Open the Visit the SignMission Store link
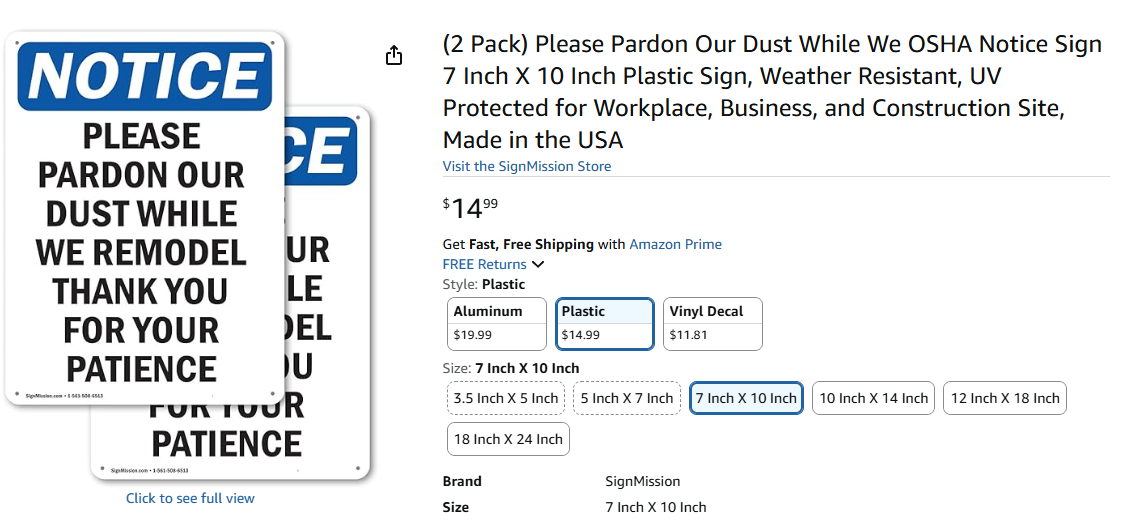Viewport: 1133px width, 520px height. pos(527,166)
